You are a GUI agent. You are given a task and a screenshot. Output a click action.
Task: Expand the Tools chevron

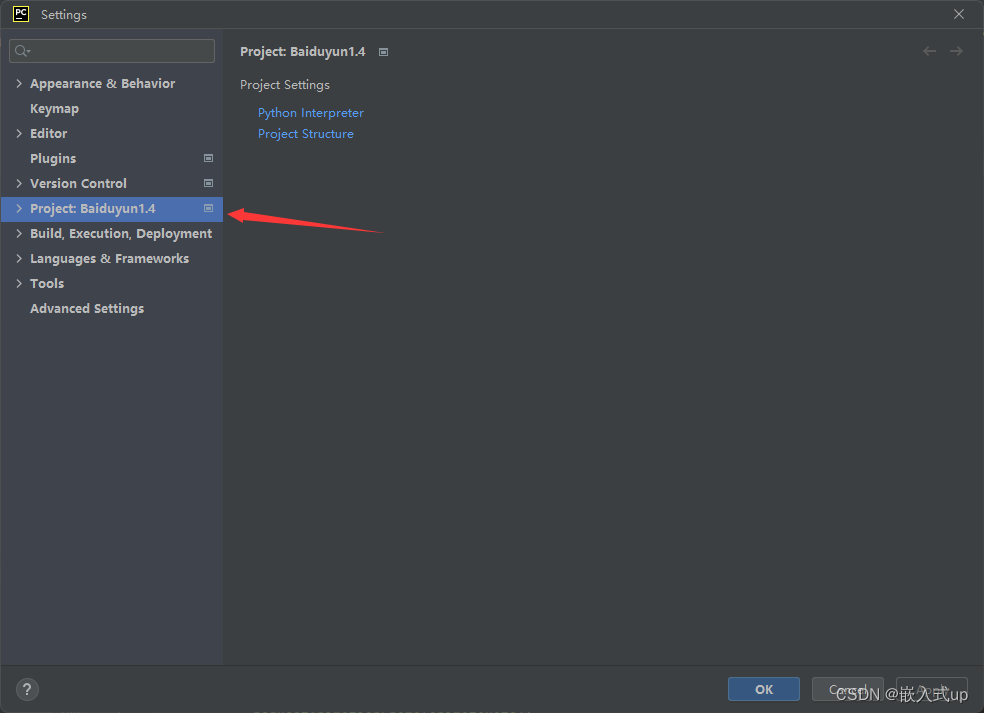(x=19, y=284)
